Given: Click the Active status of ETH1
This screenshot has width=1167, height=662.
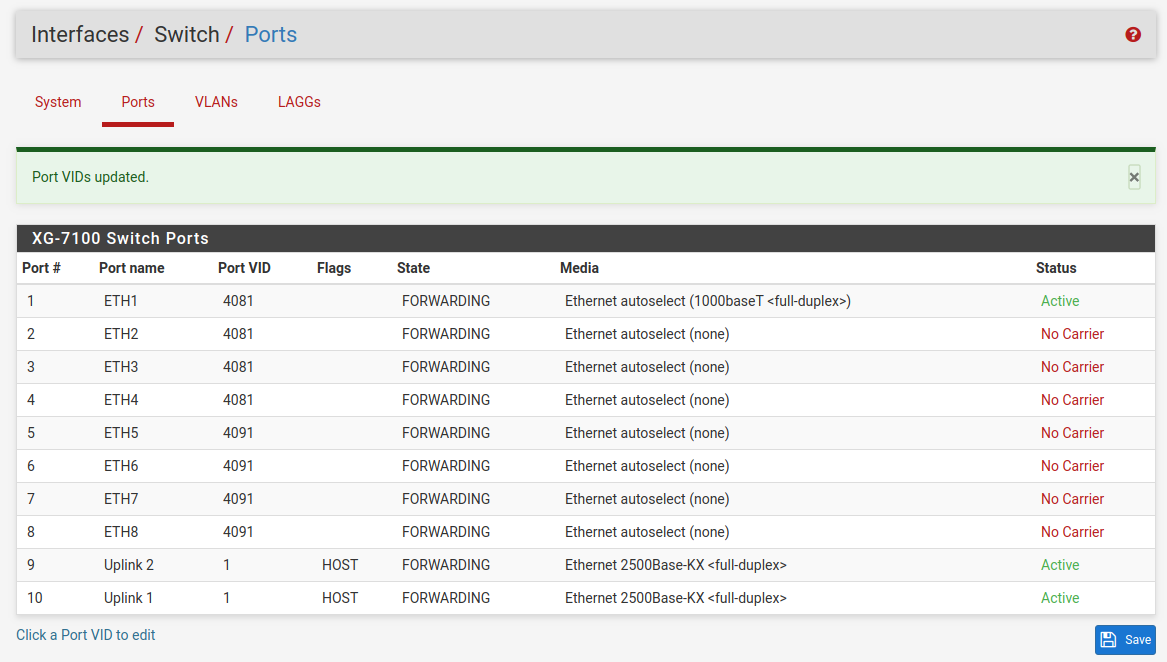Looking at the screenshot, I should pyautogui.click(x=1060, y=301).
